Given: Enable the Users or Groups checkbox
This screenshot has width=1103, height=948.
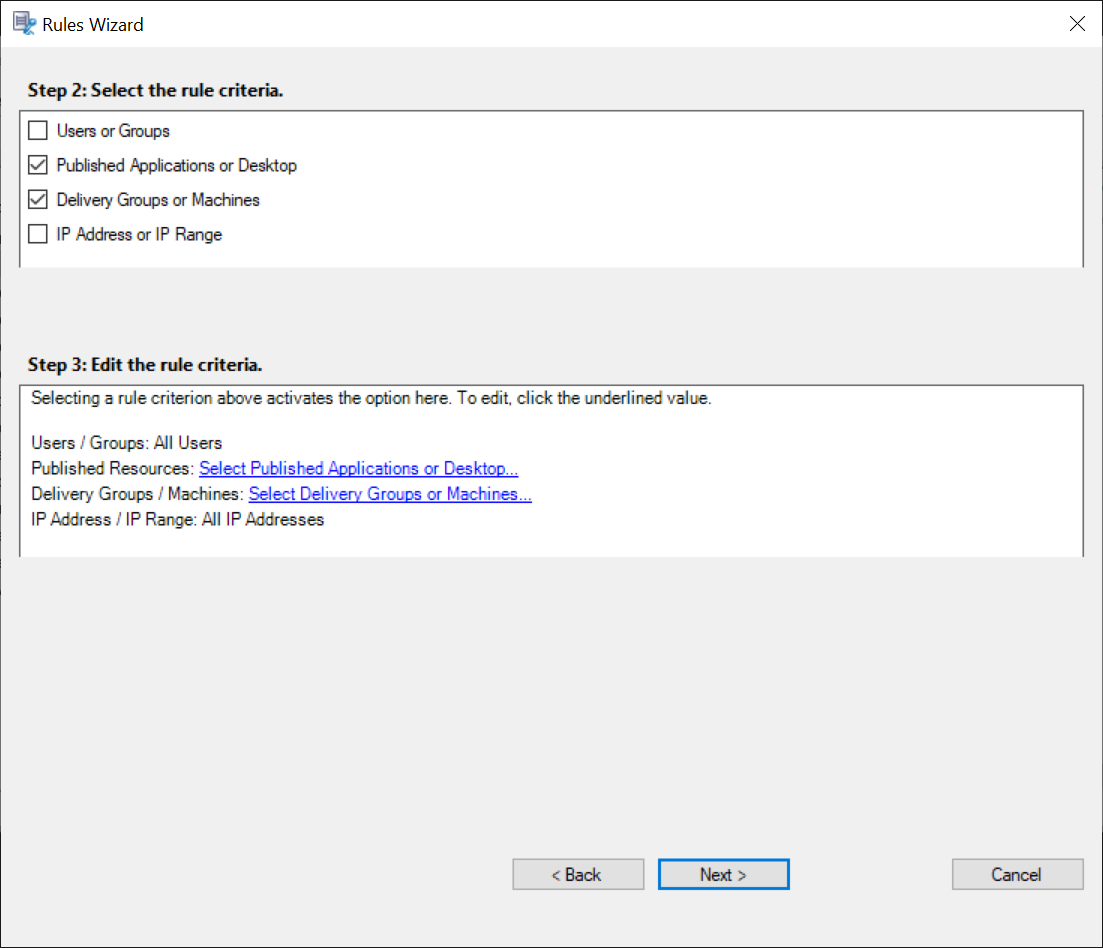Looking at the screenshot, I should [x=38, y=131].
